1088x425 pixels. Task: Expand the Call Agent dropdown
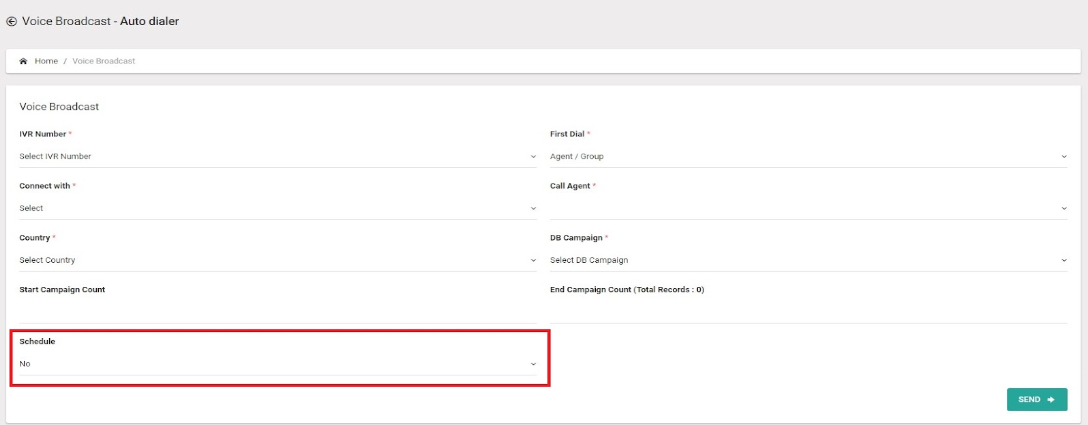coord(807,208)
